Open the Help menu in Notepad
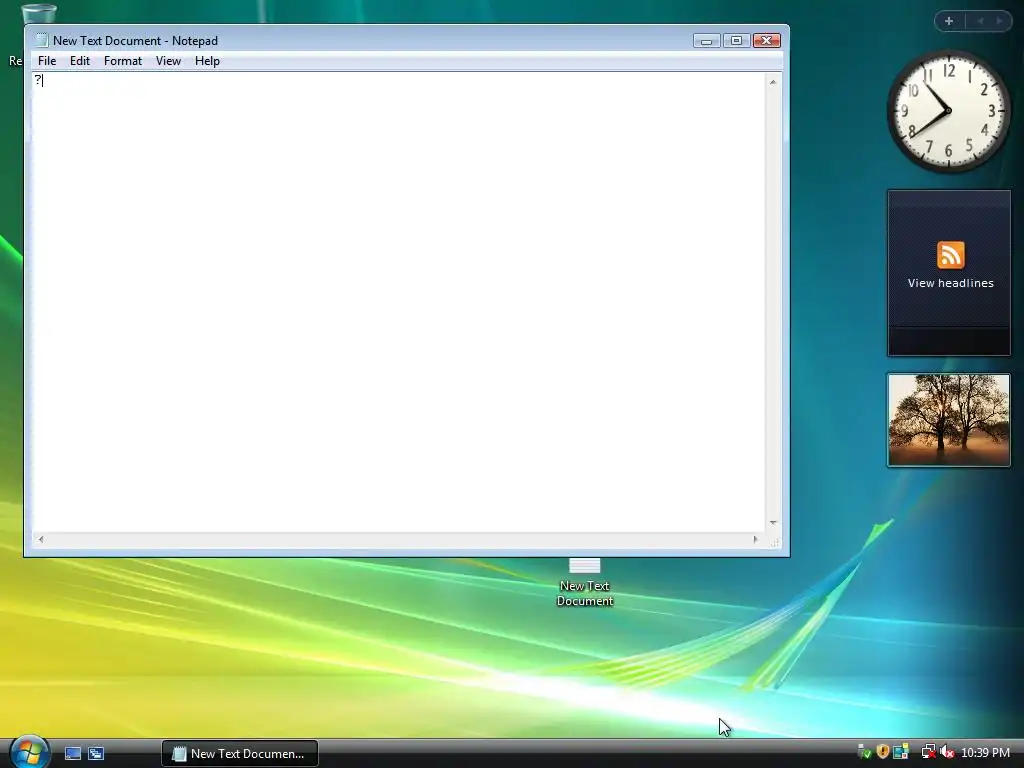The image size is (1024, 768). click(207, 61)
